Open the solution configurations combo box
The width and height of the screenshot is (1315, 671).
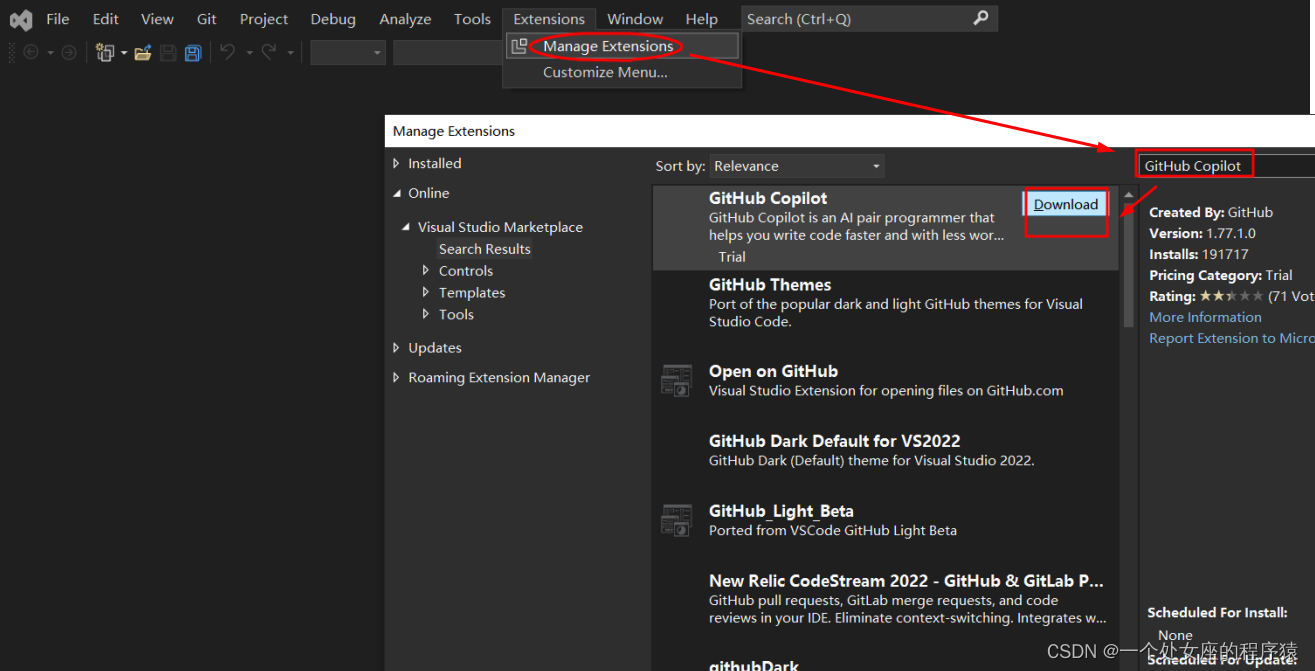pos(348,53)
